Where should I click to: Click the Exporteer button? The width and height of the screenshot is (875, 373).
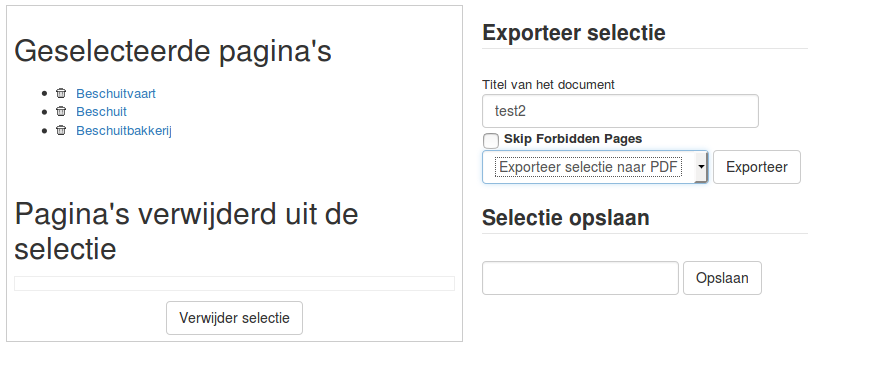click(757, 167)
